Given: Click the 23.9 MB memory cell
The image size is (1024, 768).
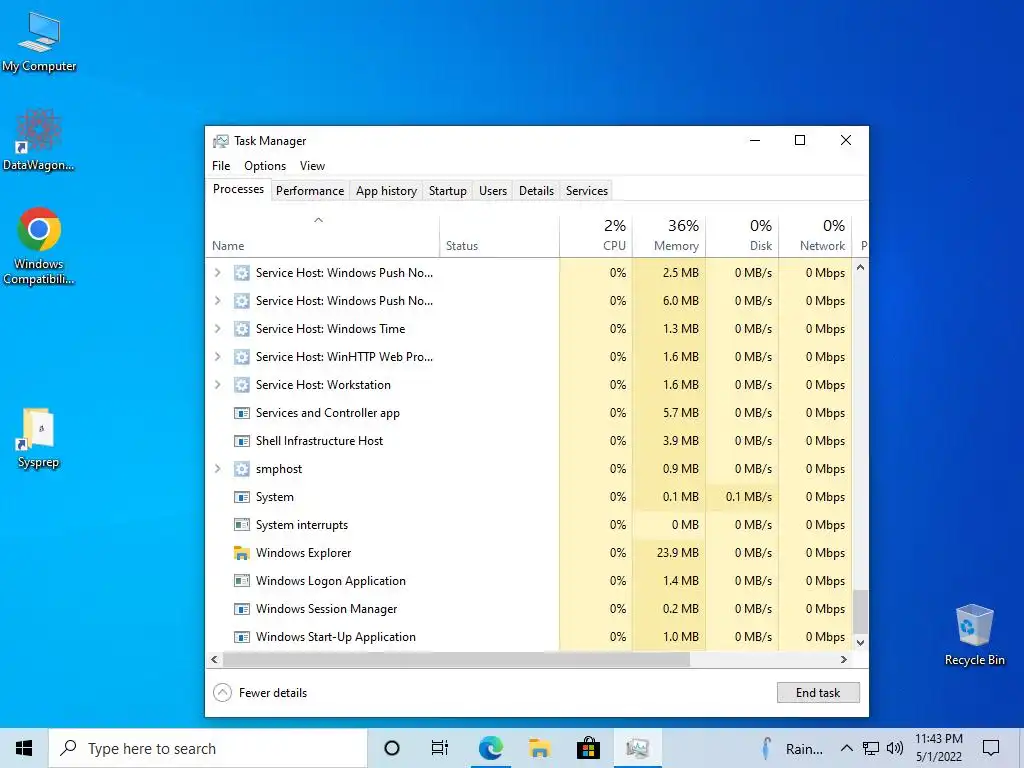Looking at the screenshot, I should (669, 553).
